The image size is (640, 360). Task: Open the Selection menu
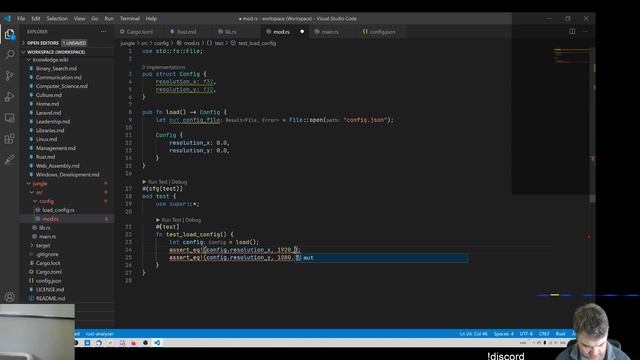click(57, 18)
